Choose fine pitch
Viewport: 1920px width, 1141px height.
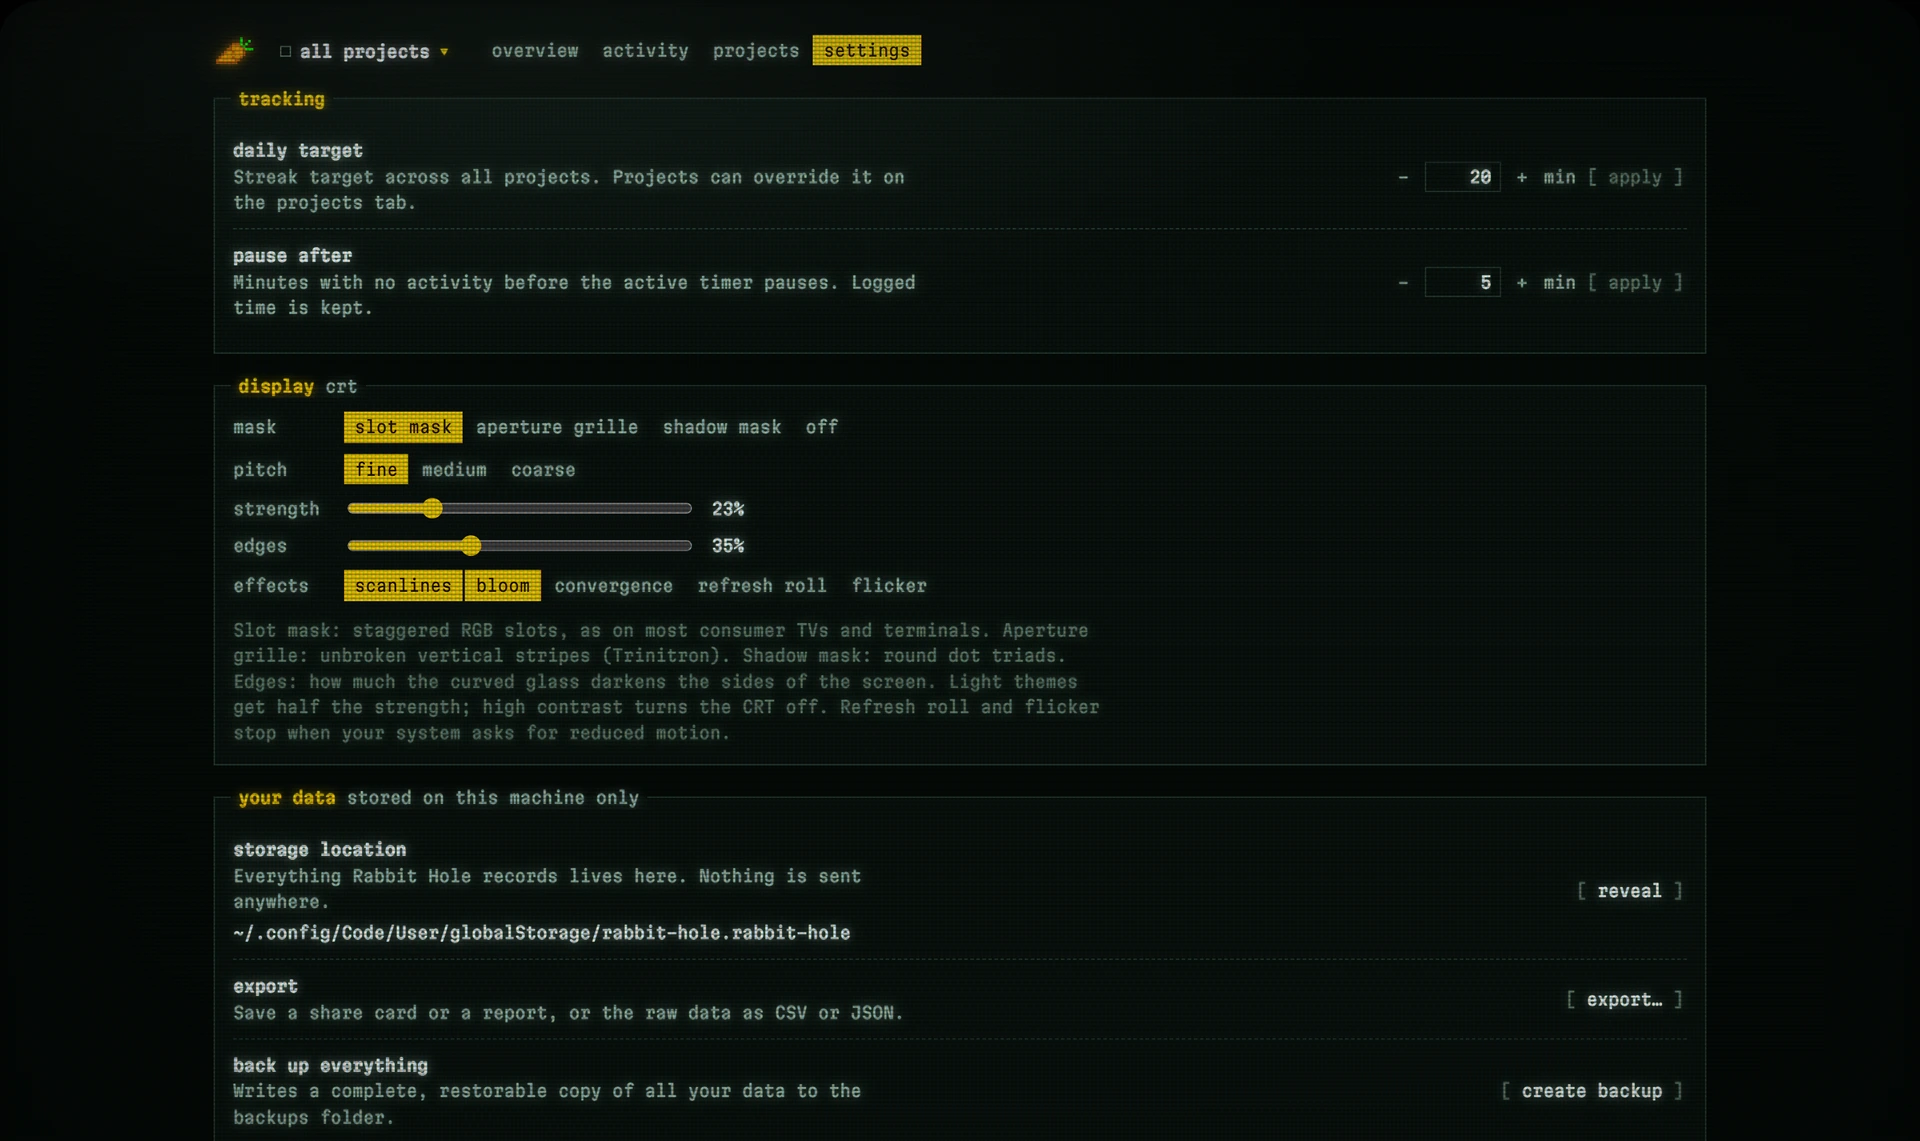[376, 470]
